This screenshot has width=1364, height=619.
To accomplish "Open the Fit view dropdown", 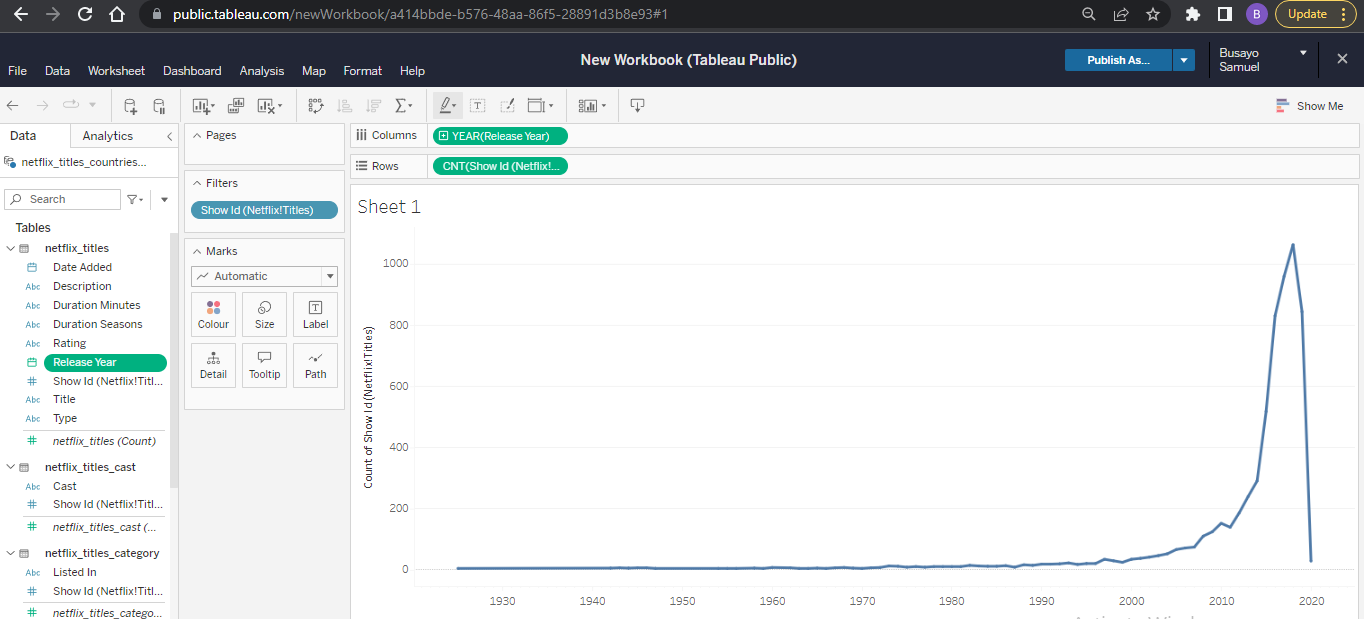I will click(x=541, y=106).
